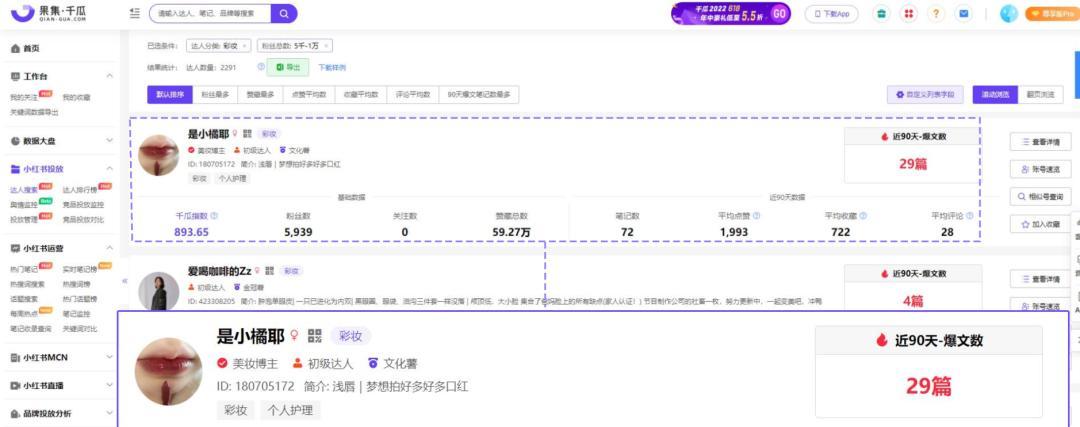Click info icon beside 平均评论
The height and width of the screenshot is (427, 1080).
click(970, 216)
